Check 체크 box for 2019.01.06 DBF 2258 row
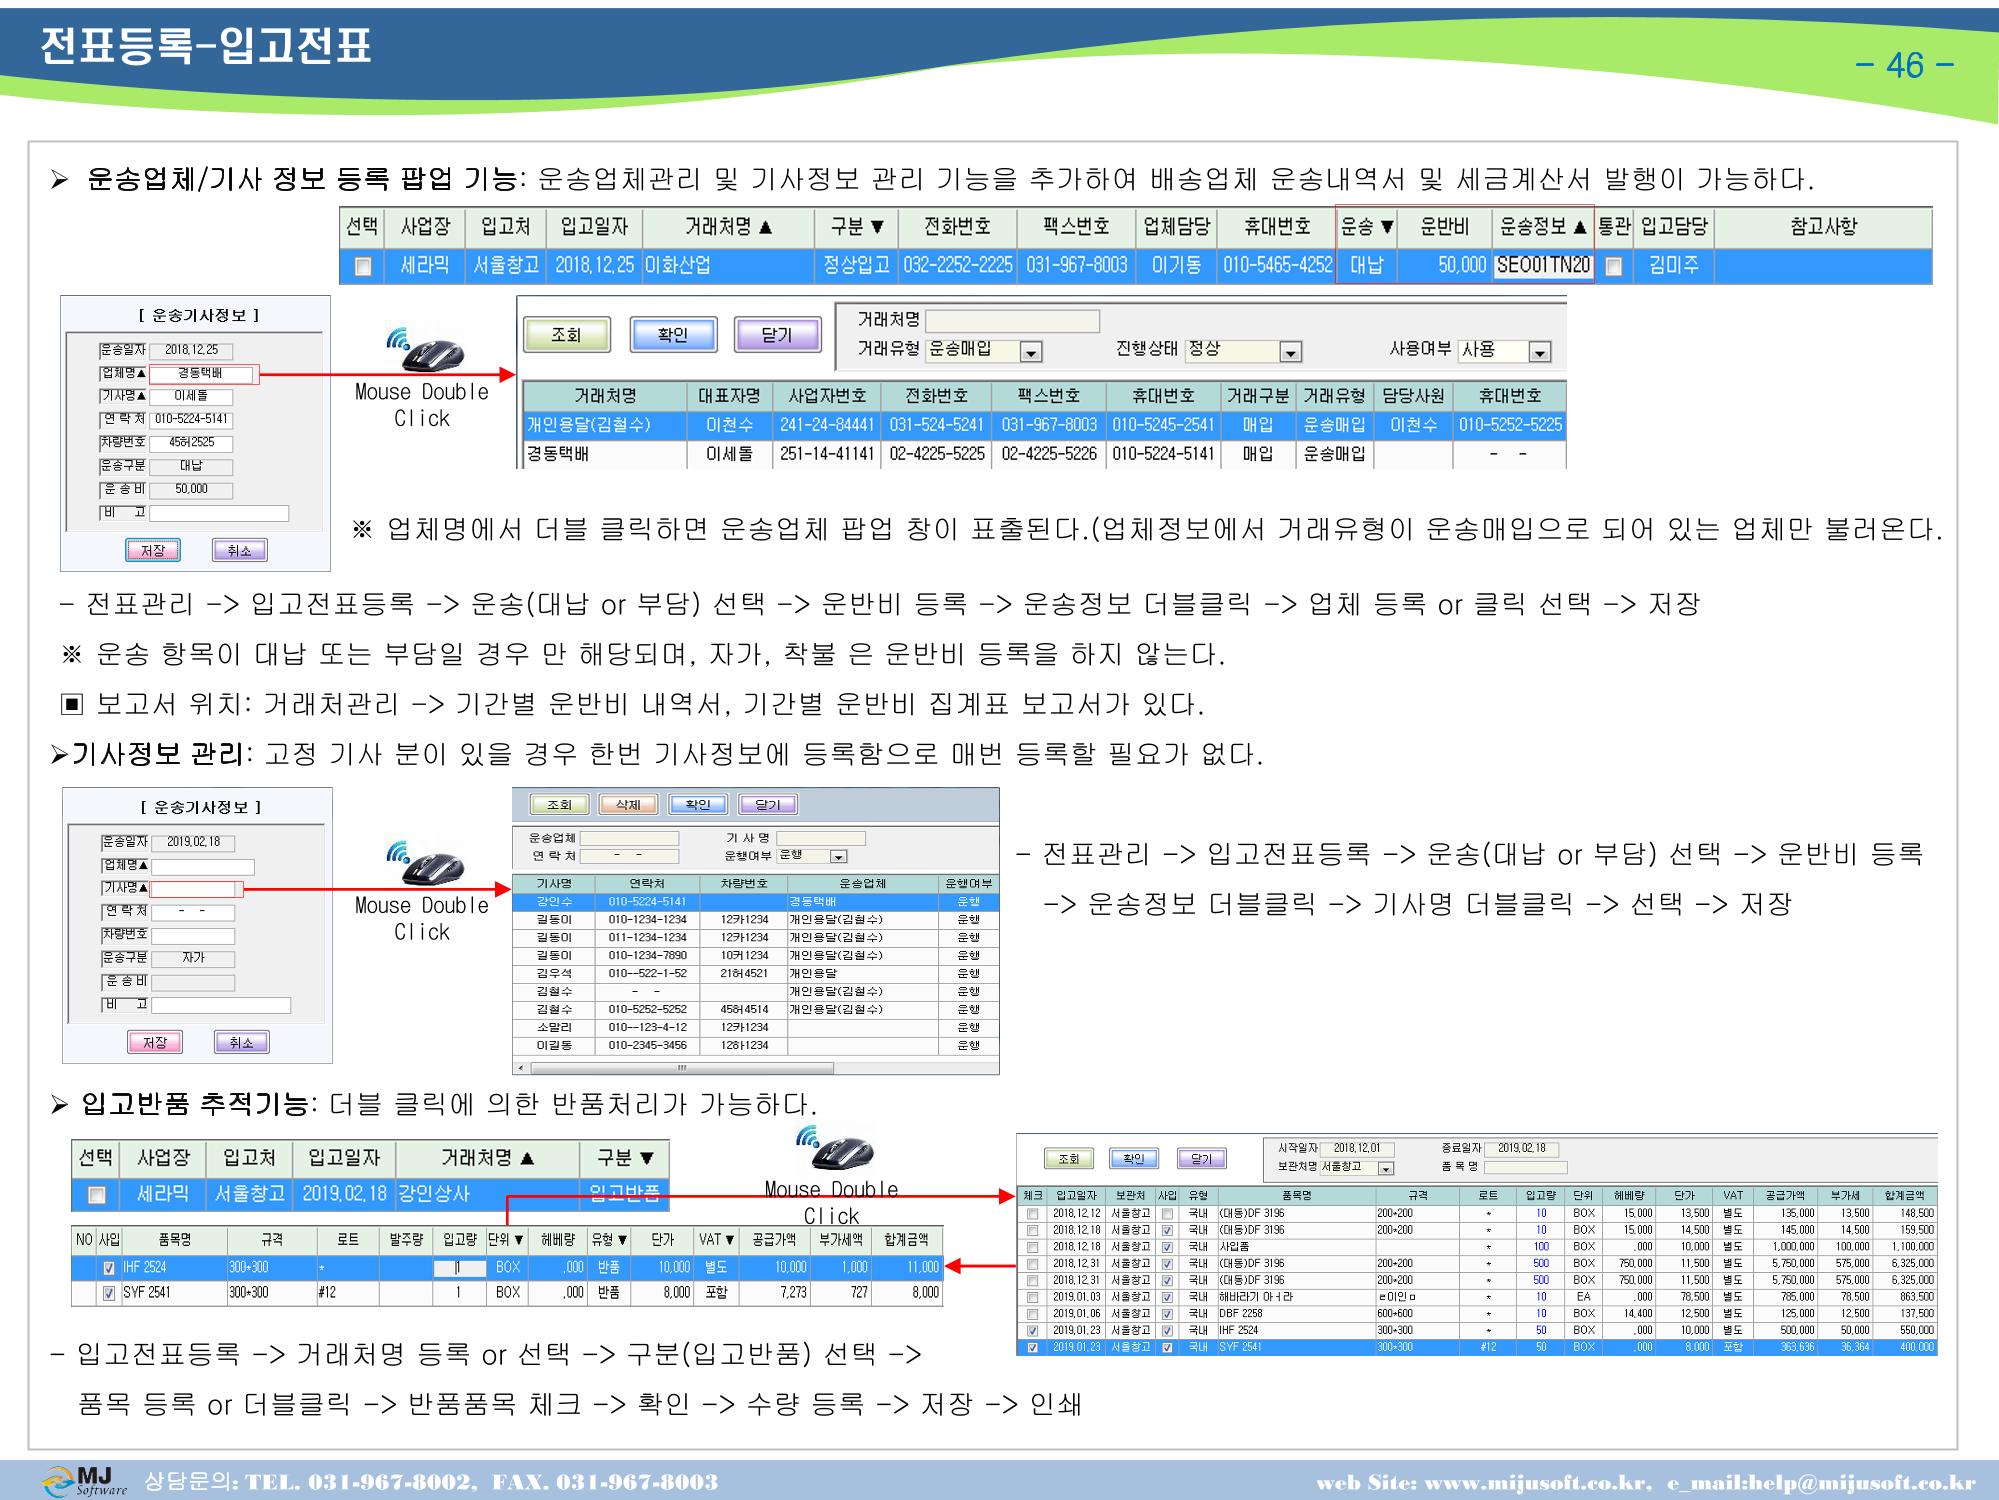1999x1500 pixels. point(1032,1313)
